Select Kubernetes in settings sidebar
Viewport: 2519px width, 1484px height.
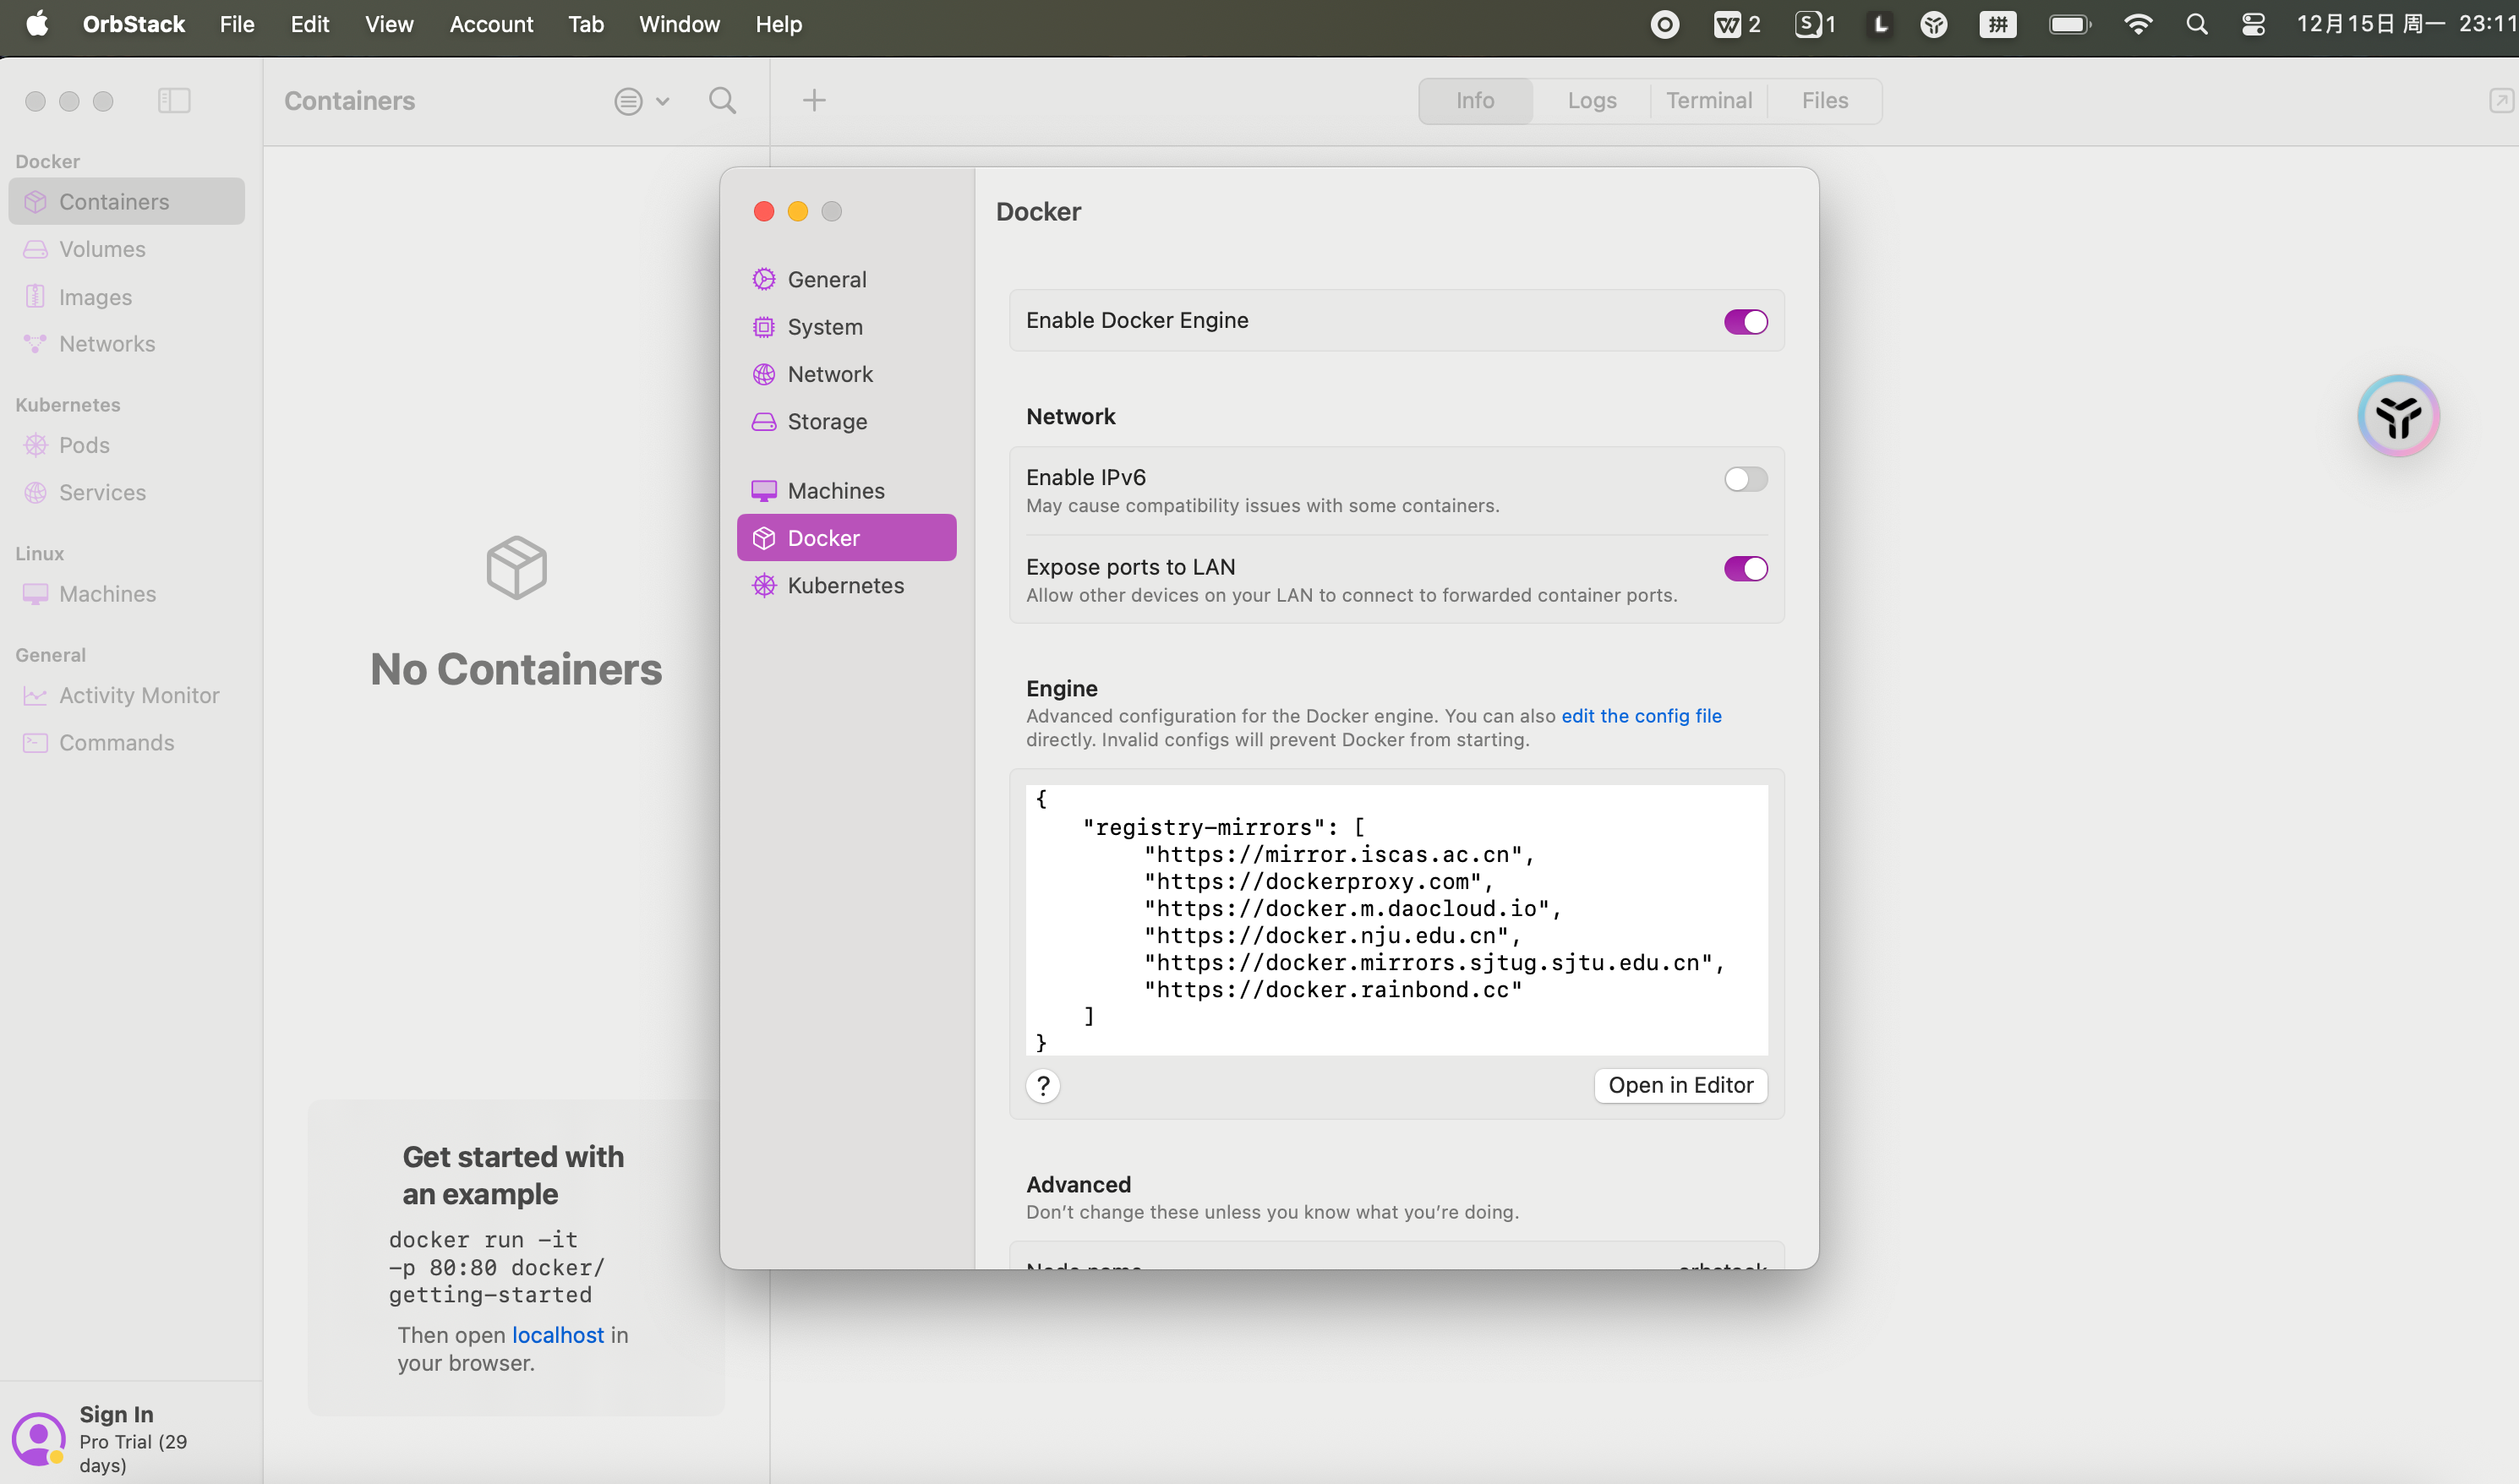point(846,586)
